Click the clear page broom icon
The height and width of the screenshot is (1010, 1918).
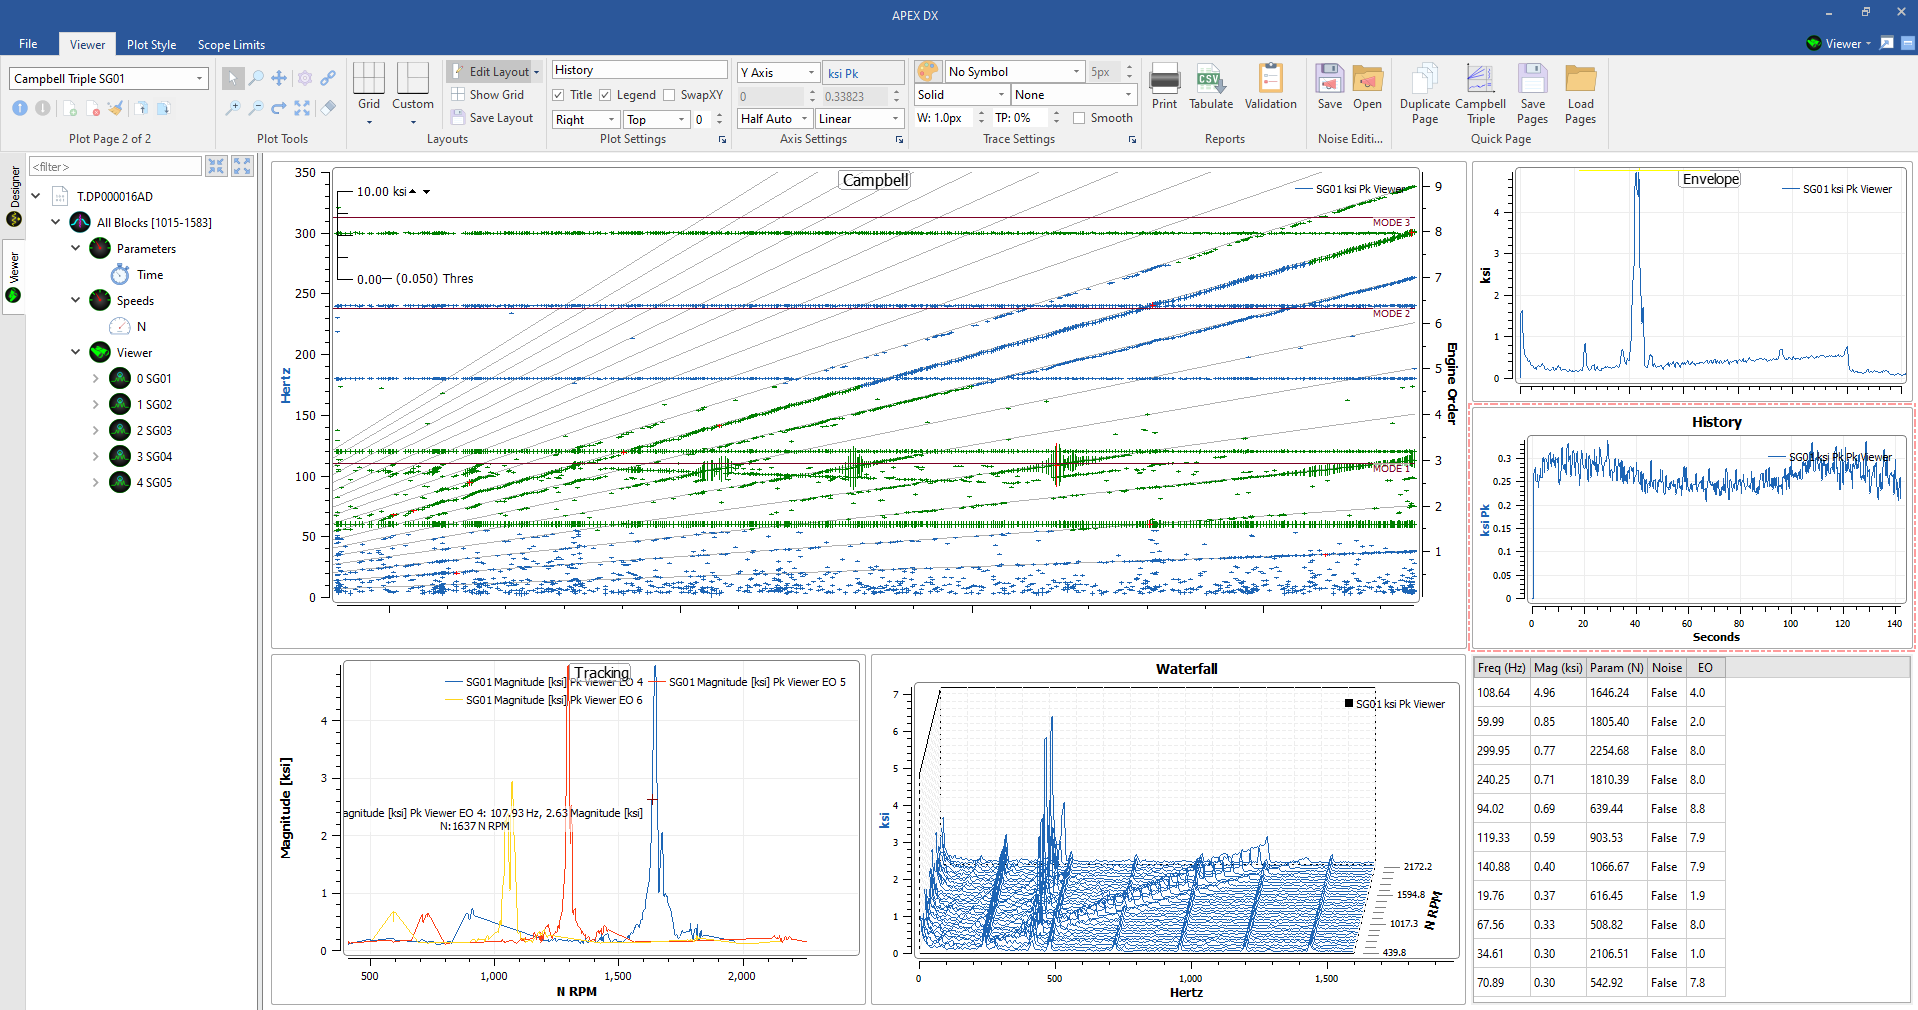[x=116, y=108]
